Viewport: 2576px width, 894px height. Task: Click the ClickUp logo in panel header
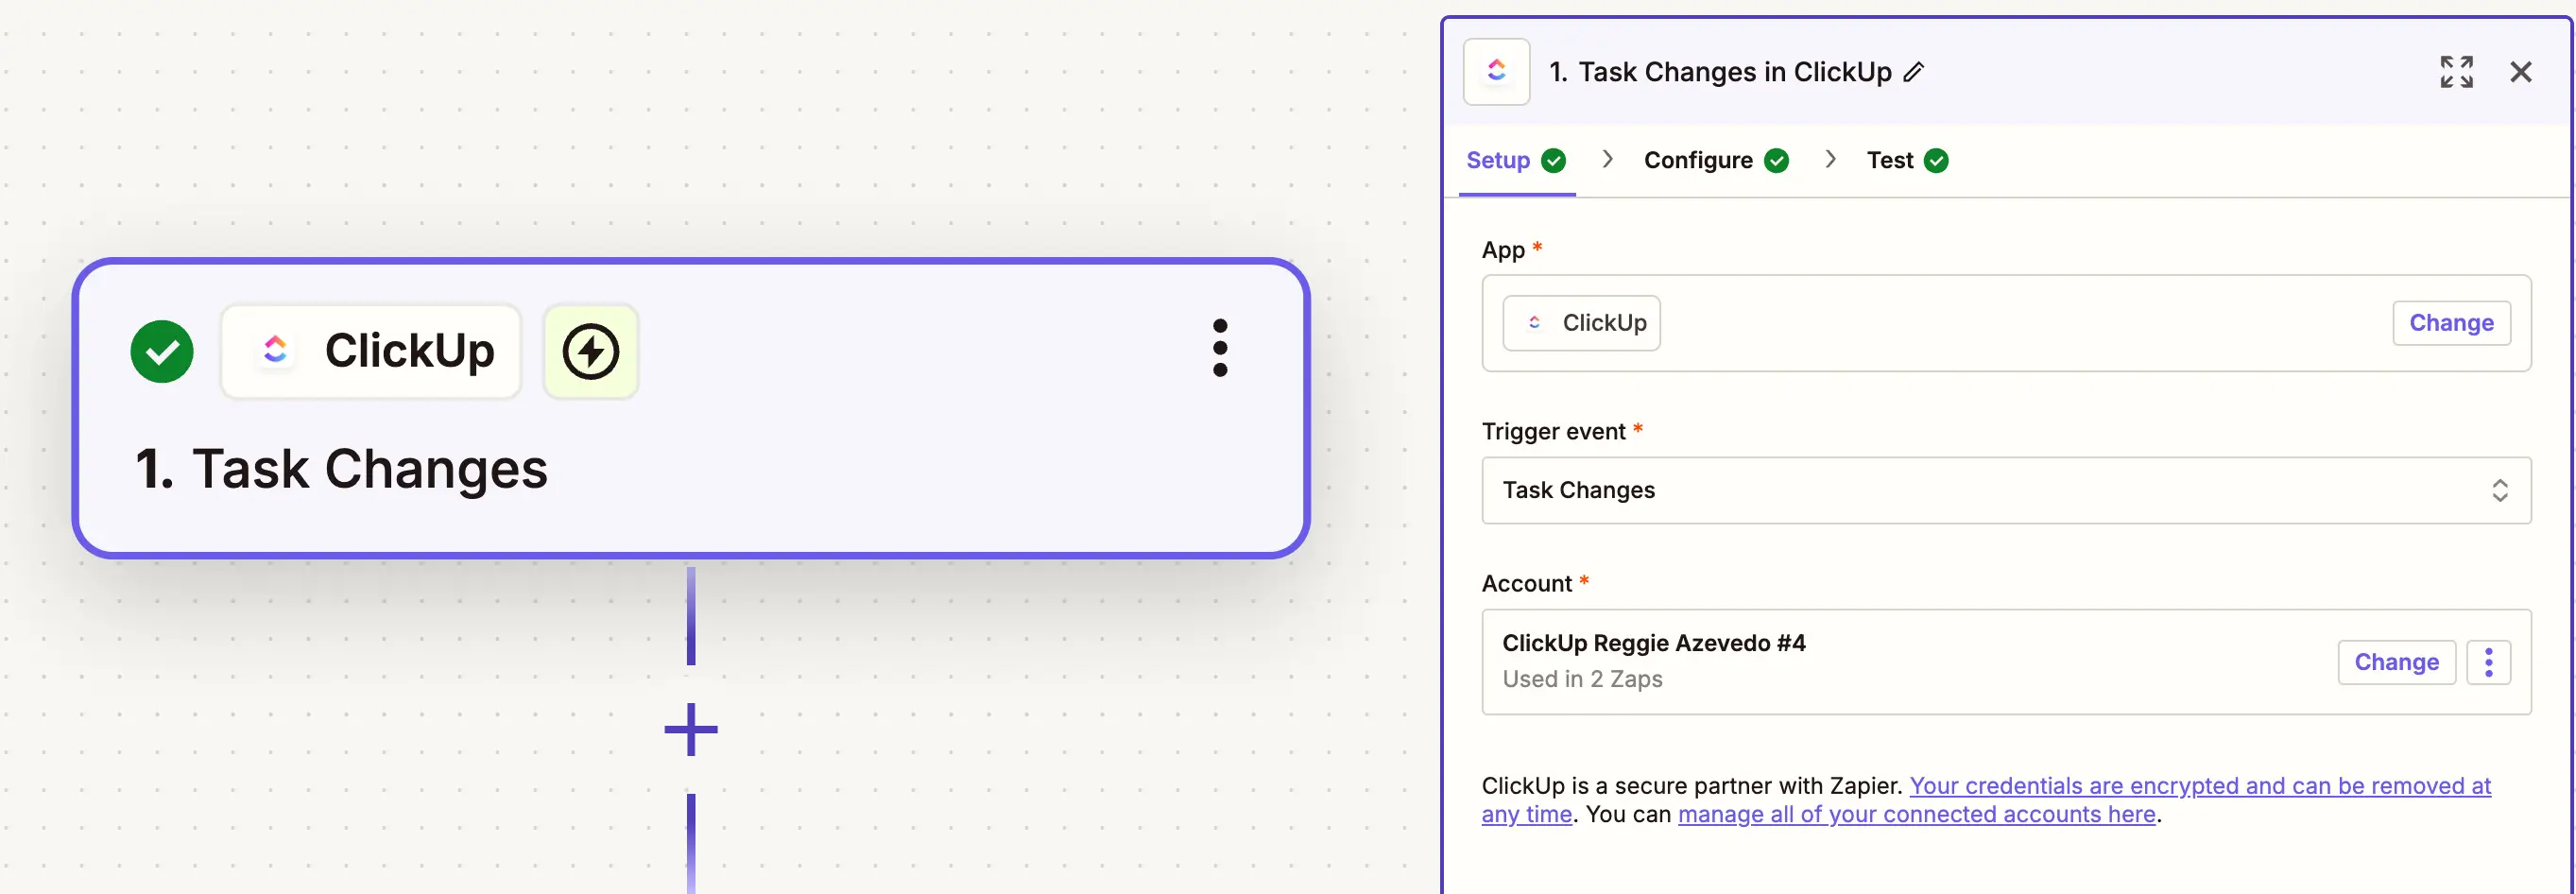(1496, 72)
